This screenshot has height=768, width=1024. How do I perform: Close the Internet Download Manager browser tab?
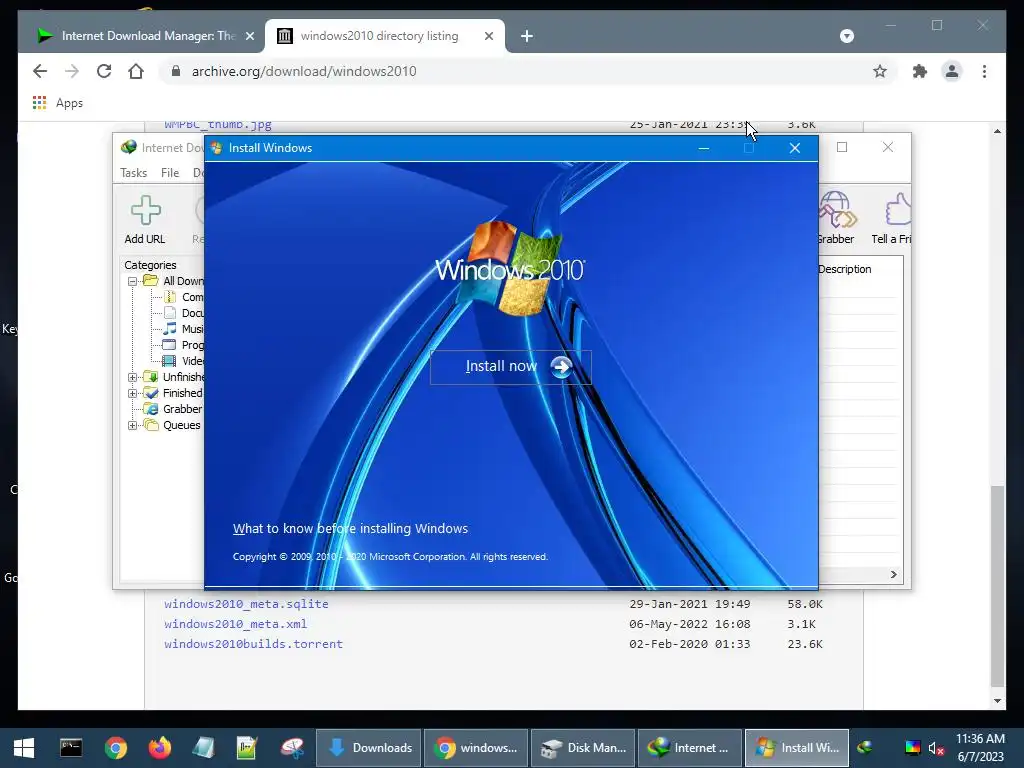click(x=249, y=36)
